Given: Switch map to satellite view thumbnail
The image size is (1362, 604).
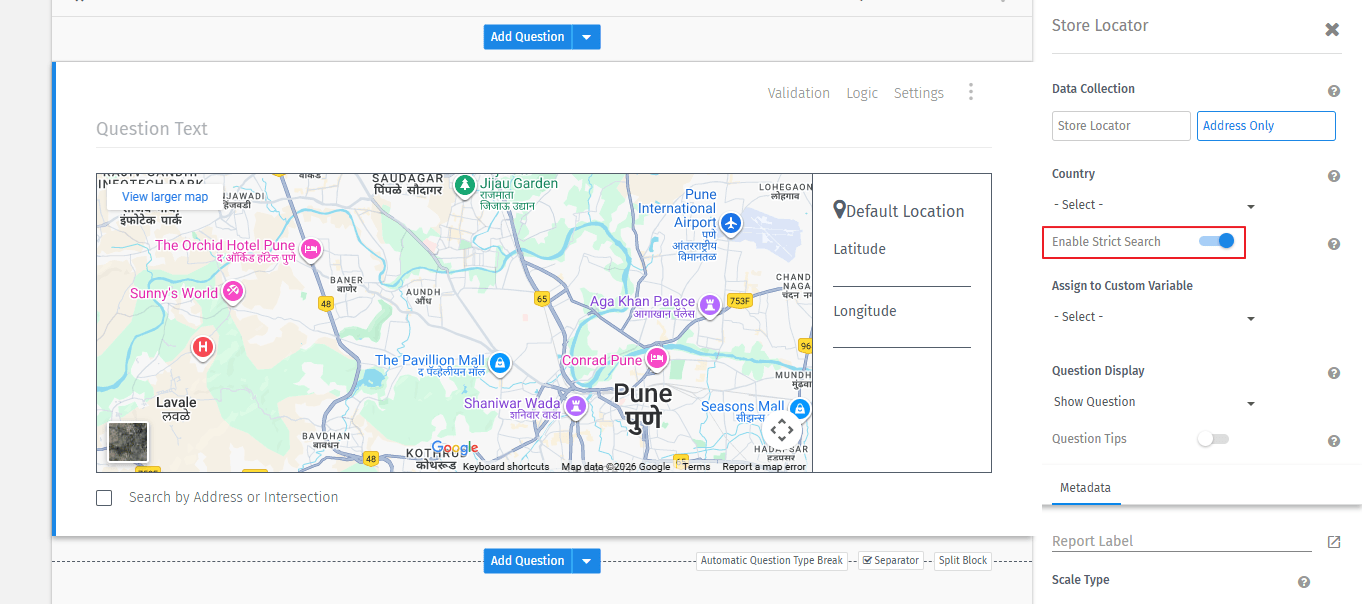Looking at the screenshot, I should point(128,442).
